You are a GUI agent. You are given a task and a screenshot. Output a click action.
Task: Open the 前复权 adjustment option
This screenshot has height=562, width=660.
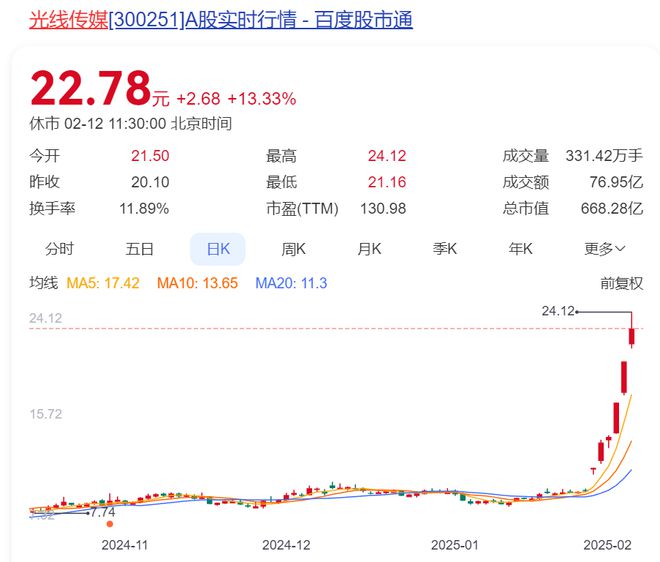point(622,283)
